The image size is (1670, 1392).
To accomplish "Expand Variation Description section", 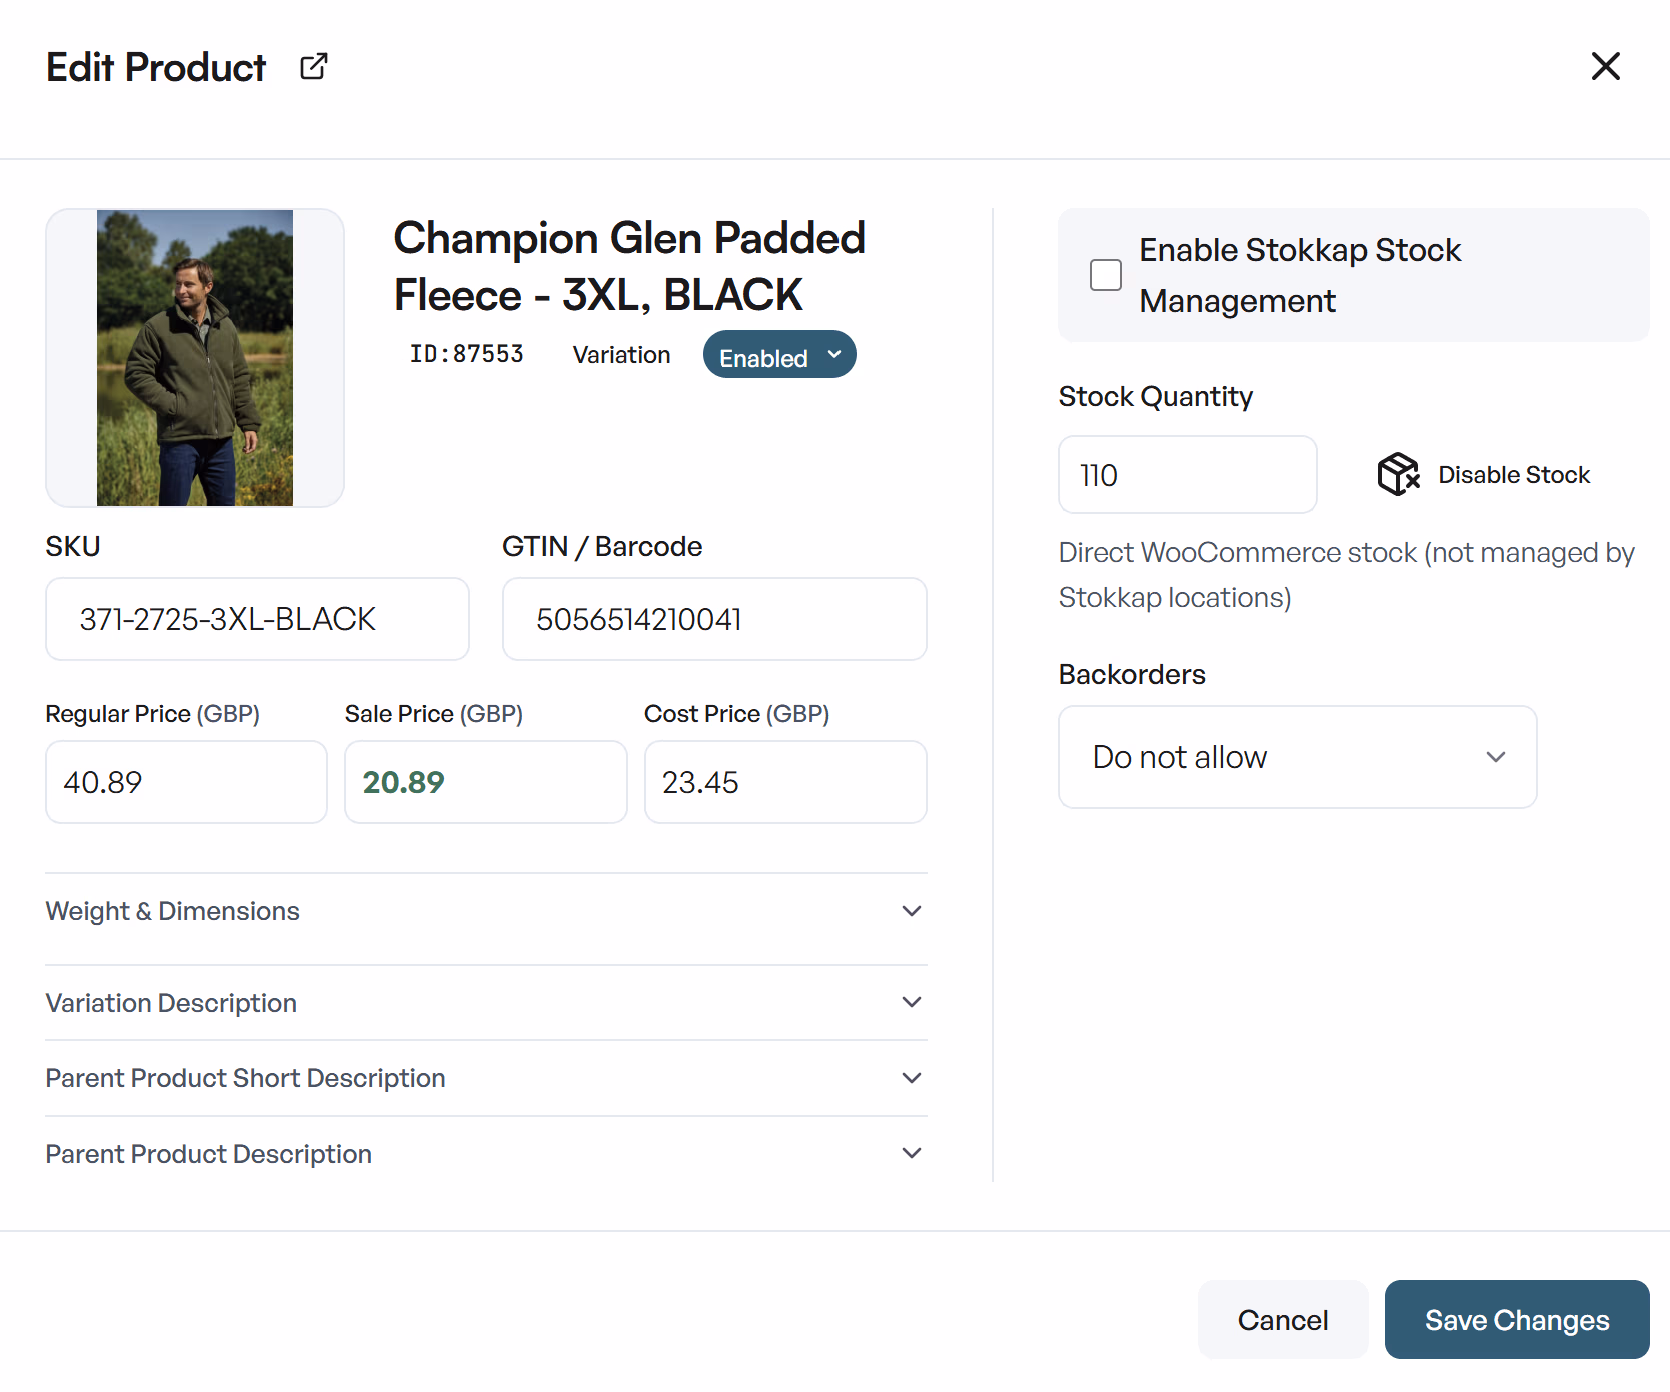I will [x=486, y=1003].
